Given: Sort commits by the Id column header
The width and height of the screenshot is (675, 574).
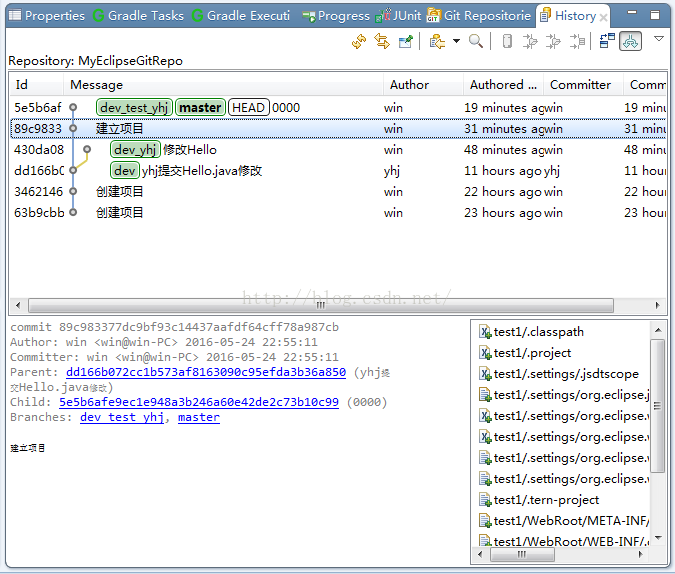Looking at the screenshot, I should (37, 85).
